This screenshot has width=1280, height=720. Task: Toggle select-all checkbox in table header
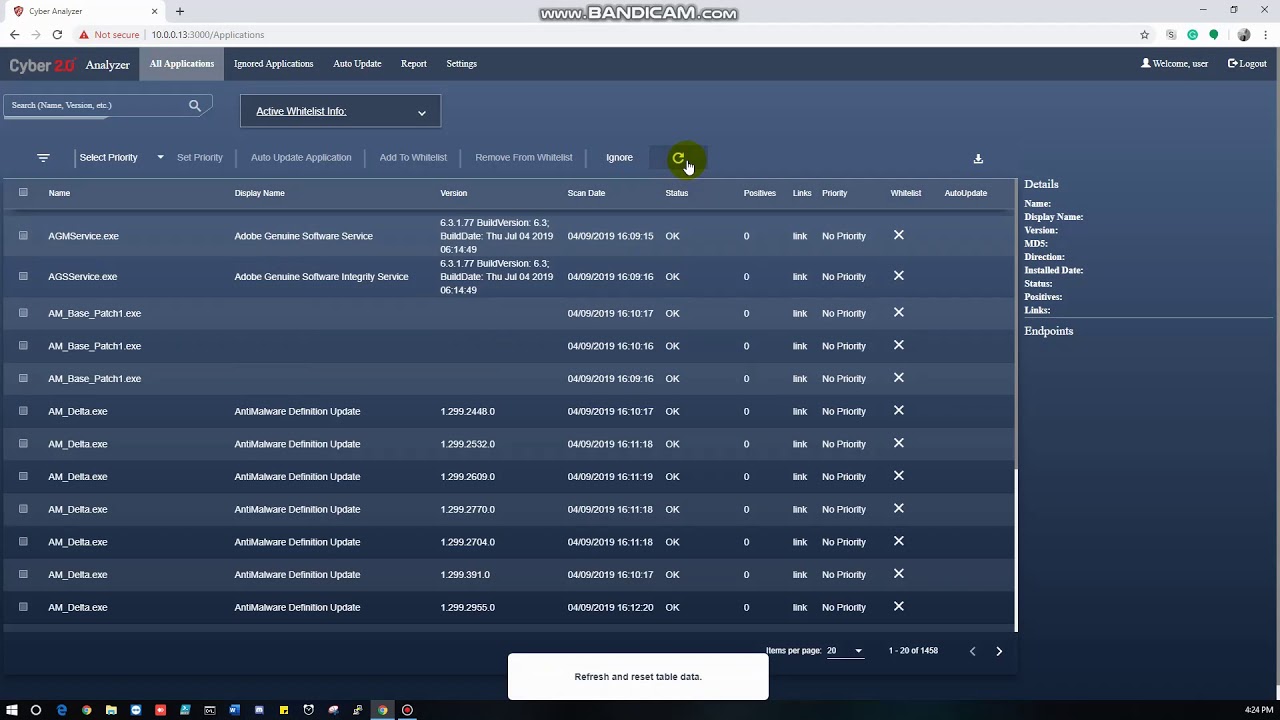click(x=23, y=192)
